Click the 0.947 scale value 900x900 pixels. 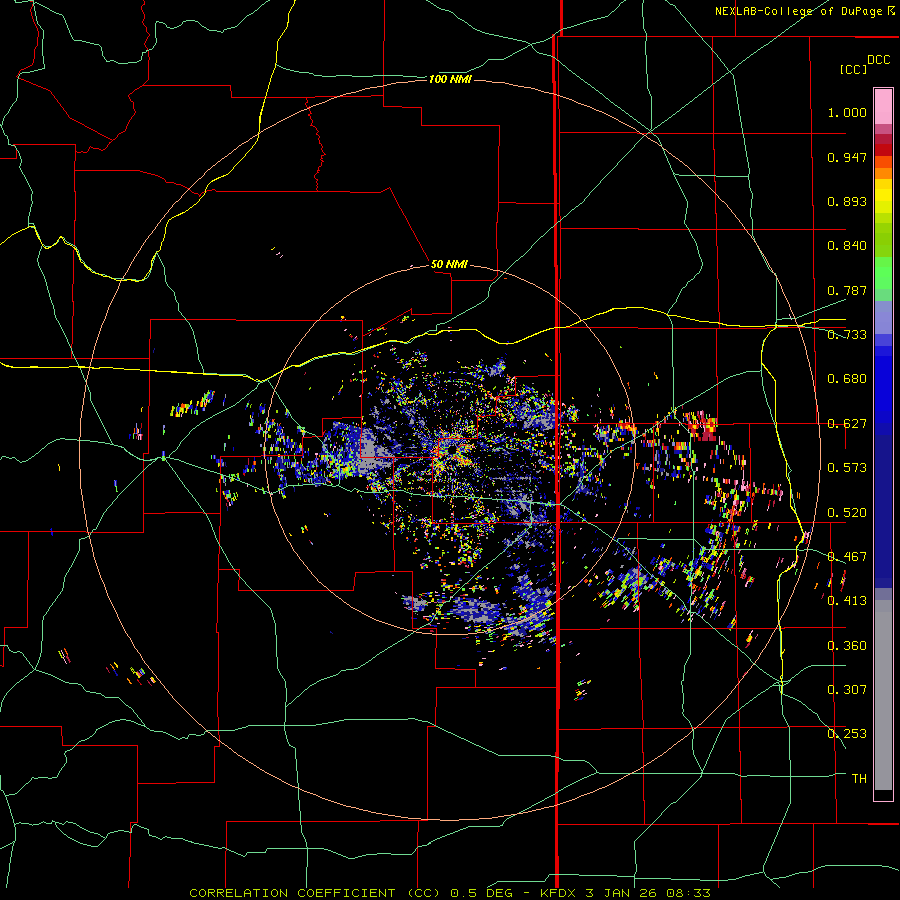(847, 157)
